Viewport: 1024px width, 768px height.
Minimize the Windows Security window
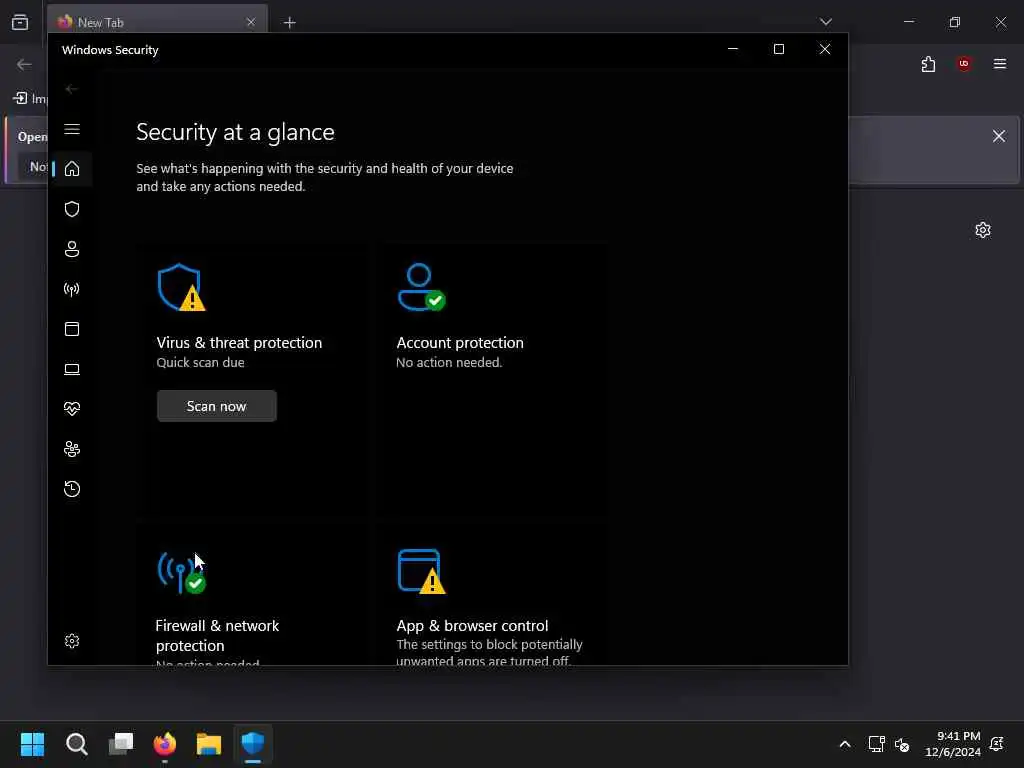pos(733,49)
